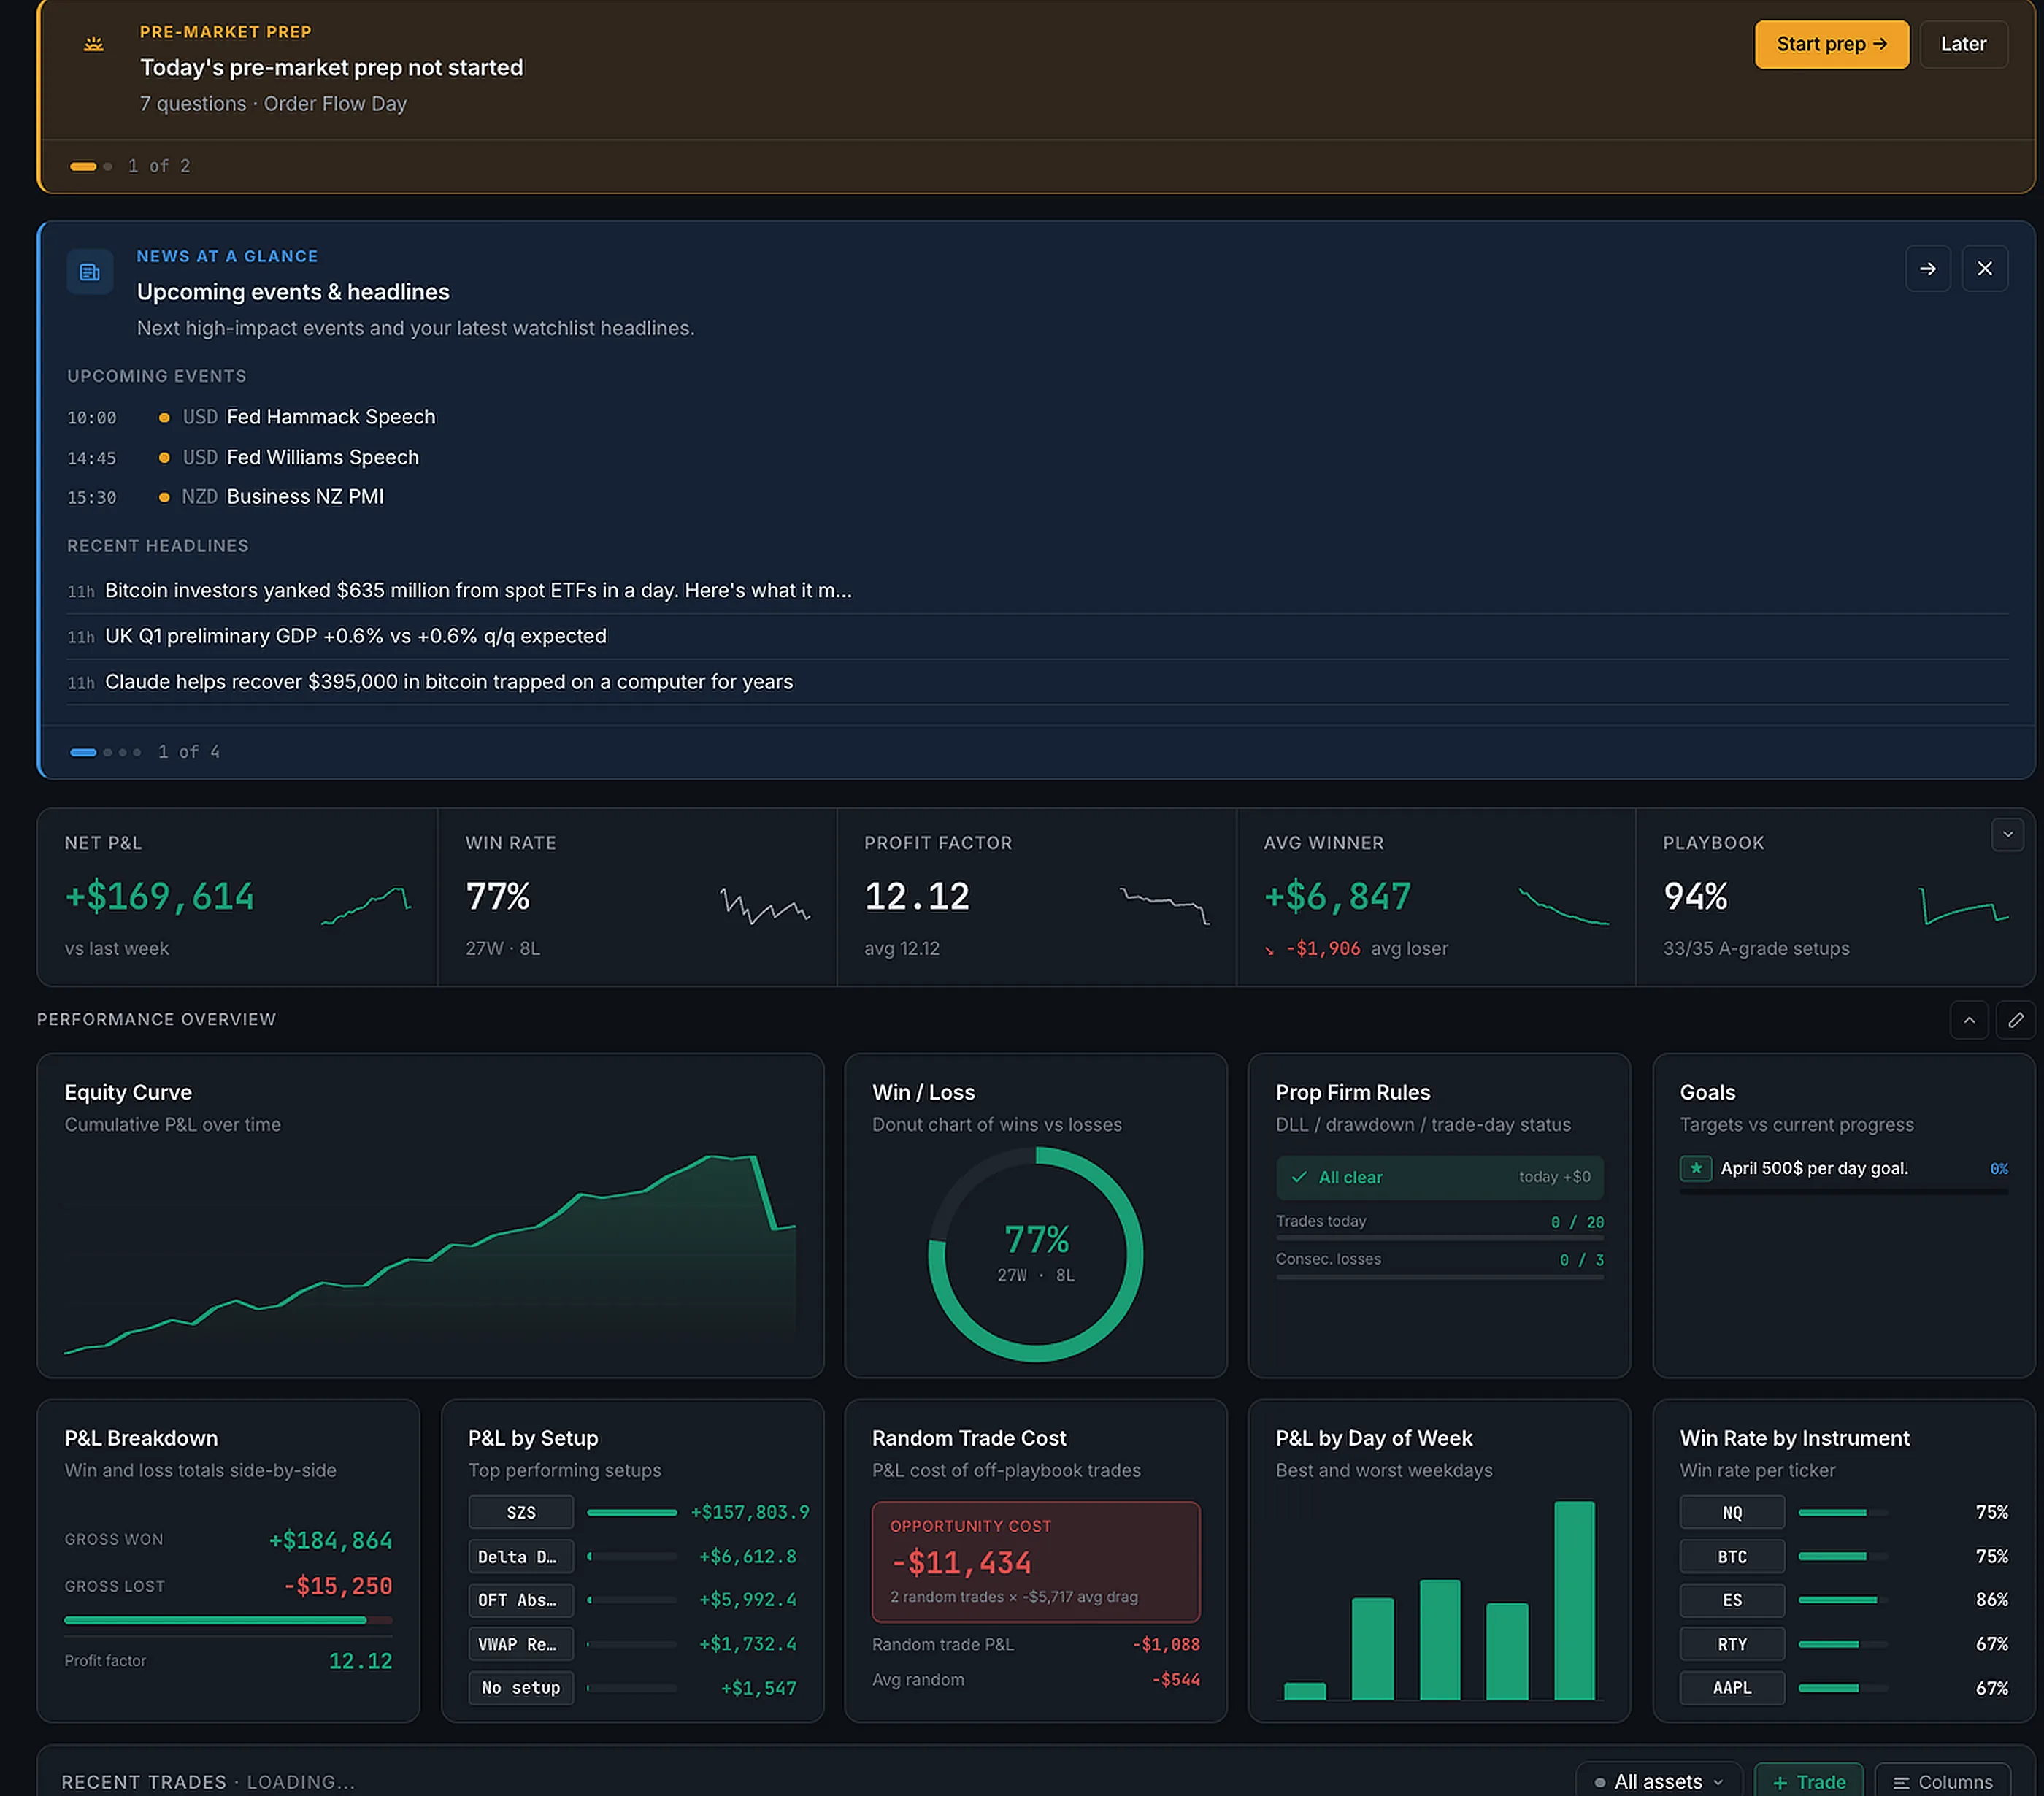Viewport: 2044px width, 1796px height.
Task: Select the active pager pill in news card
Action: pos(83,752)
